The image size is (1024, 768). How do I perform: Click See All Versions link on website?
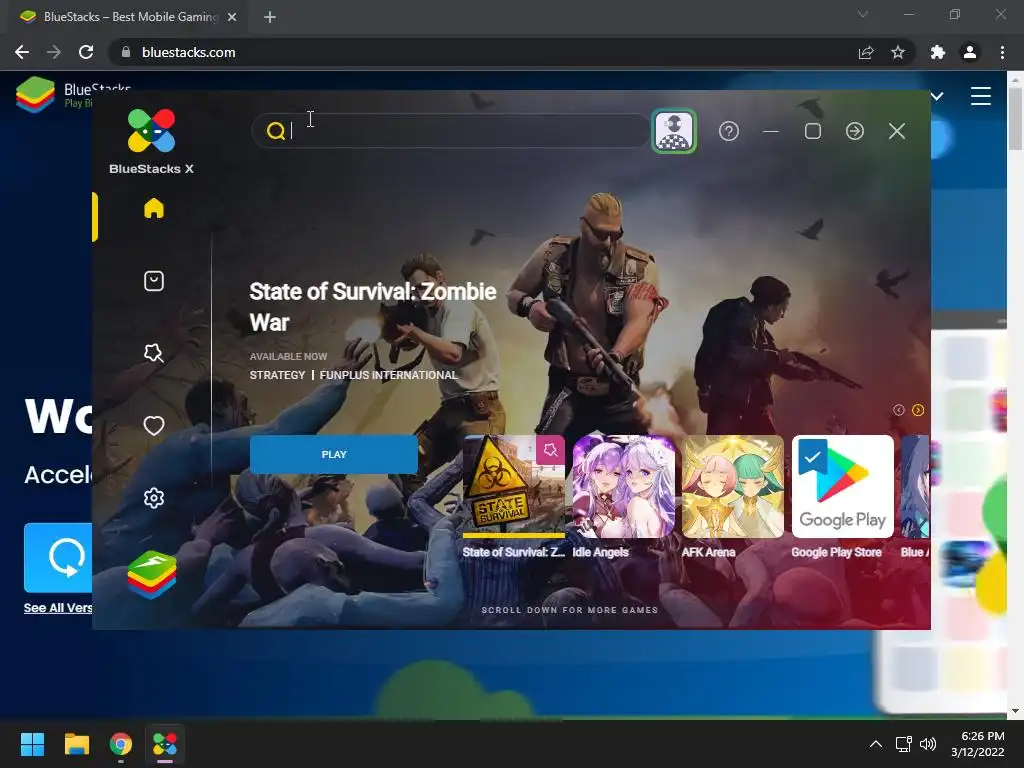coord(58,608)
